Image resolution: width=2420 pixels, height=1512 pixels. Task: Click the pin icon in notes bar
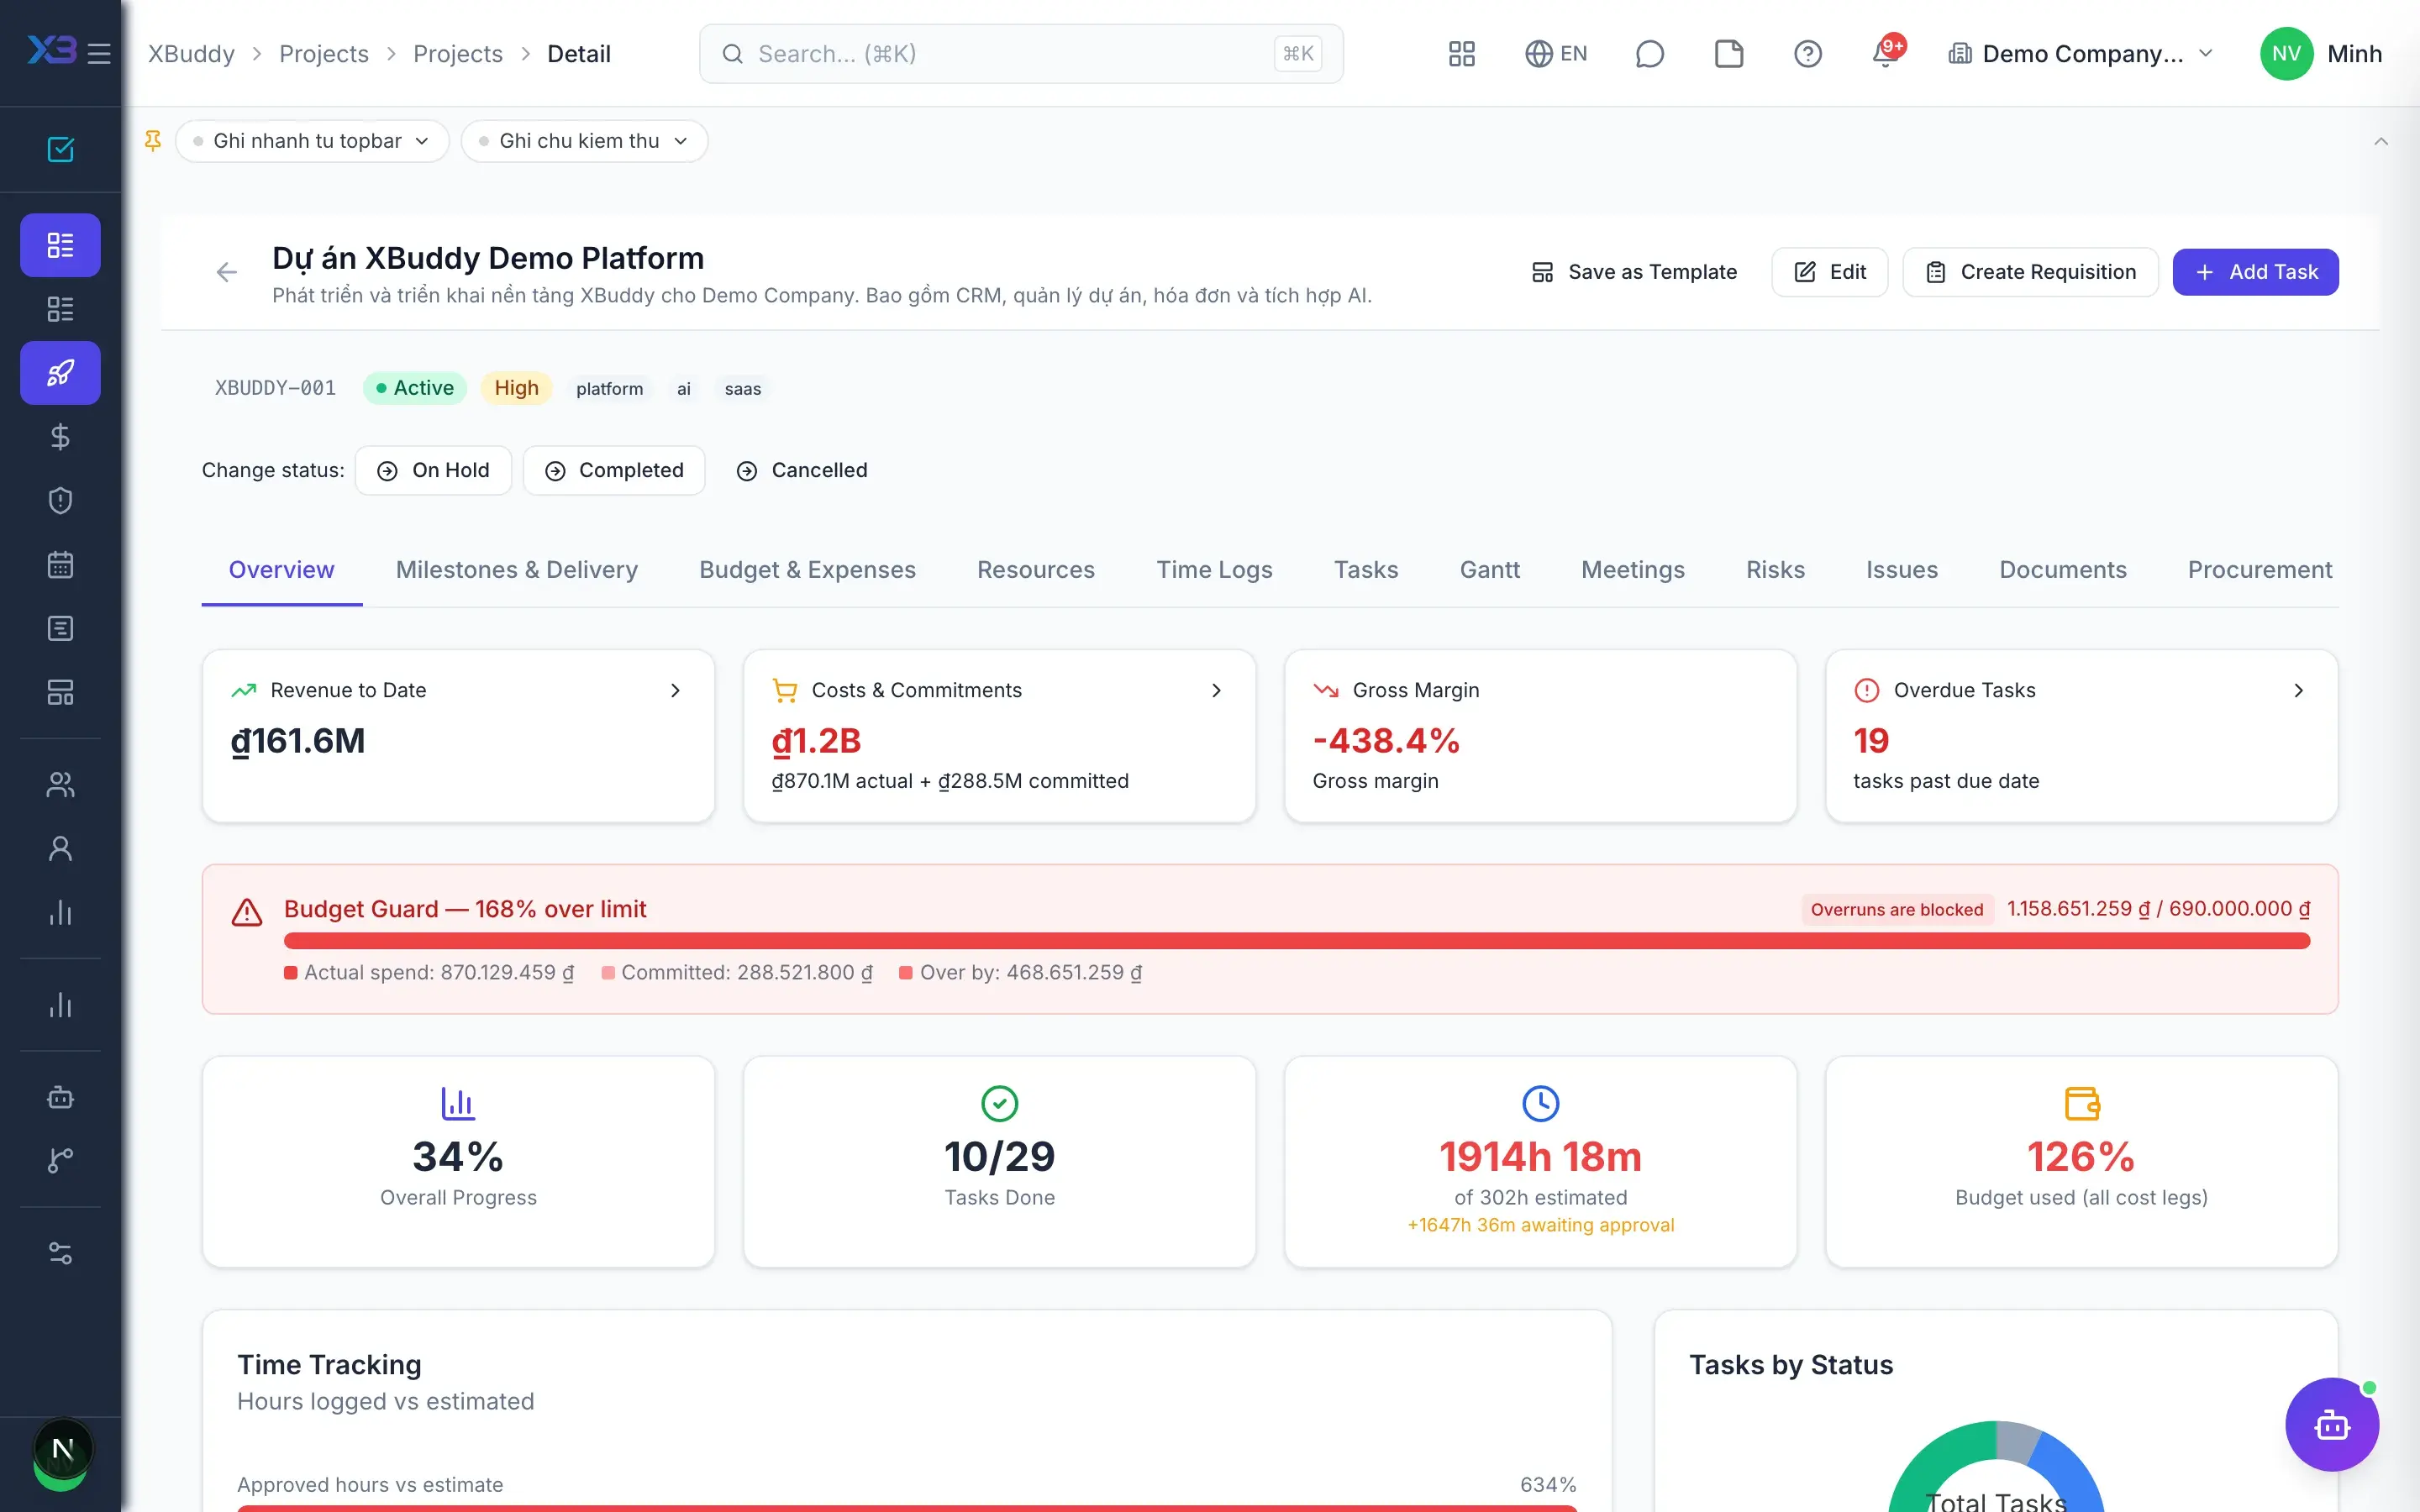[153, 141]
